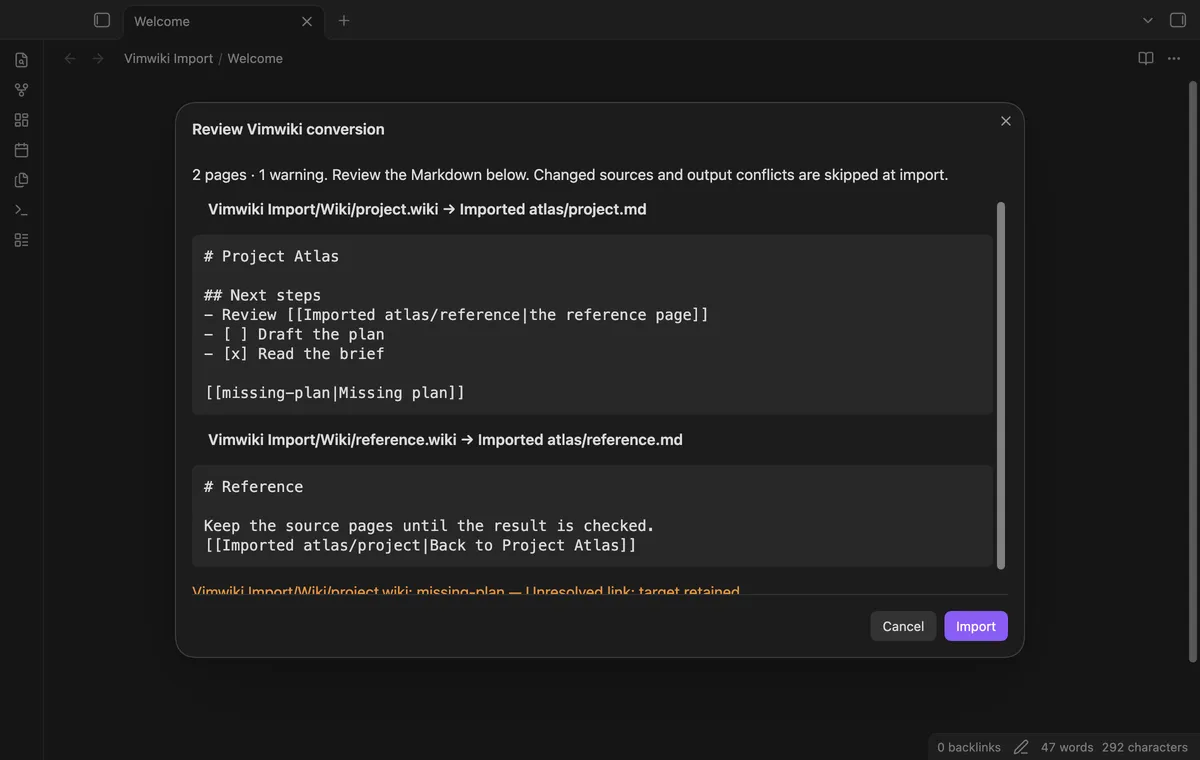Toggle the right sidebar panel icon
Image resolution: width=1200 pixels, height=760 pixels.
click(x=1178, y=20)
